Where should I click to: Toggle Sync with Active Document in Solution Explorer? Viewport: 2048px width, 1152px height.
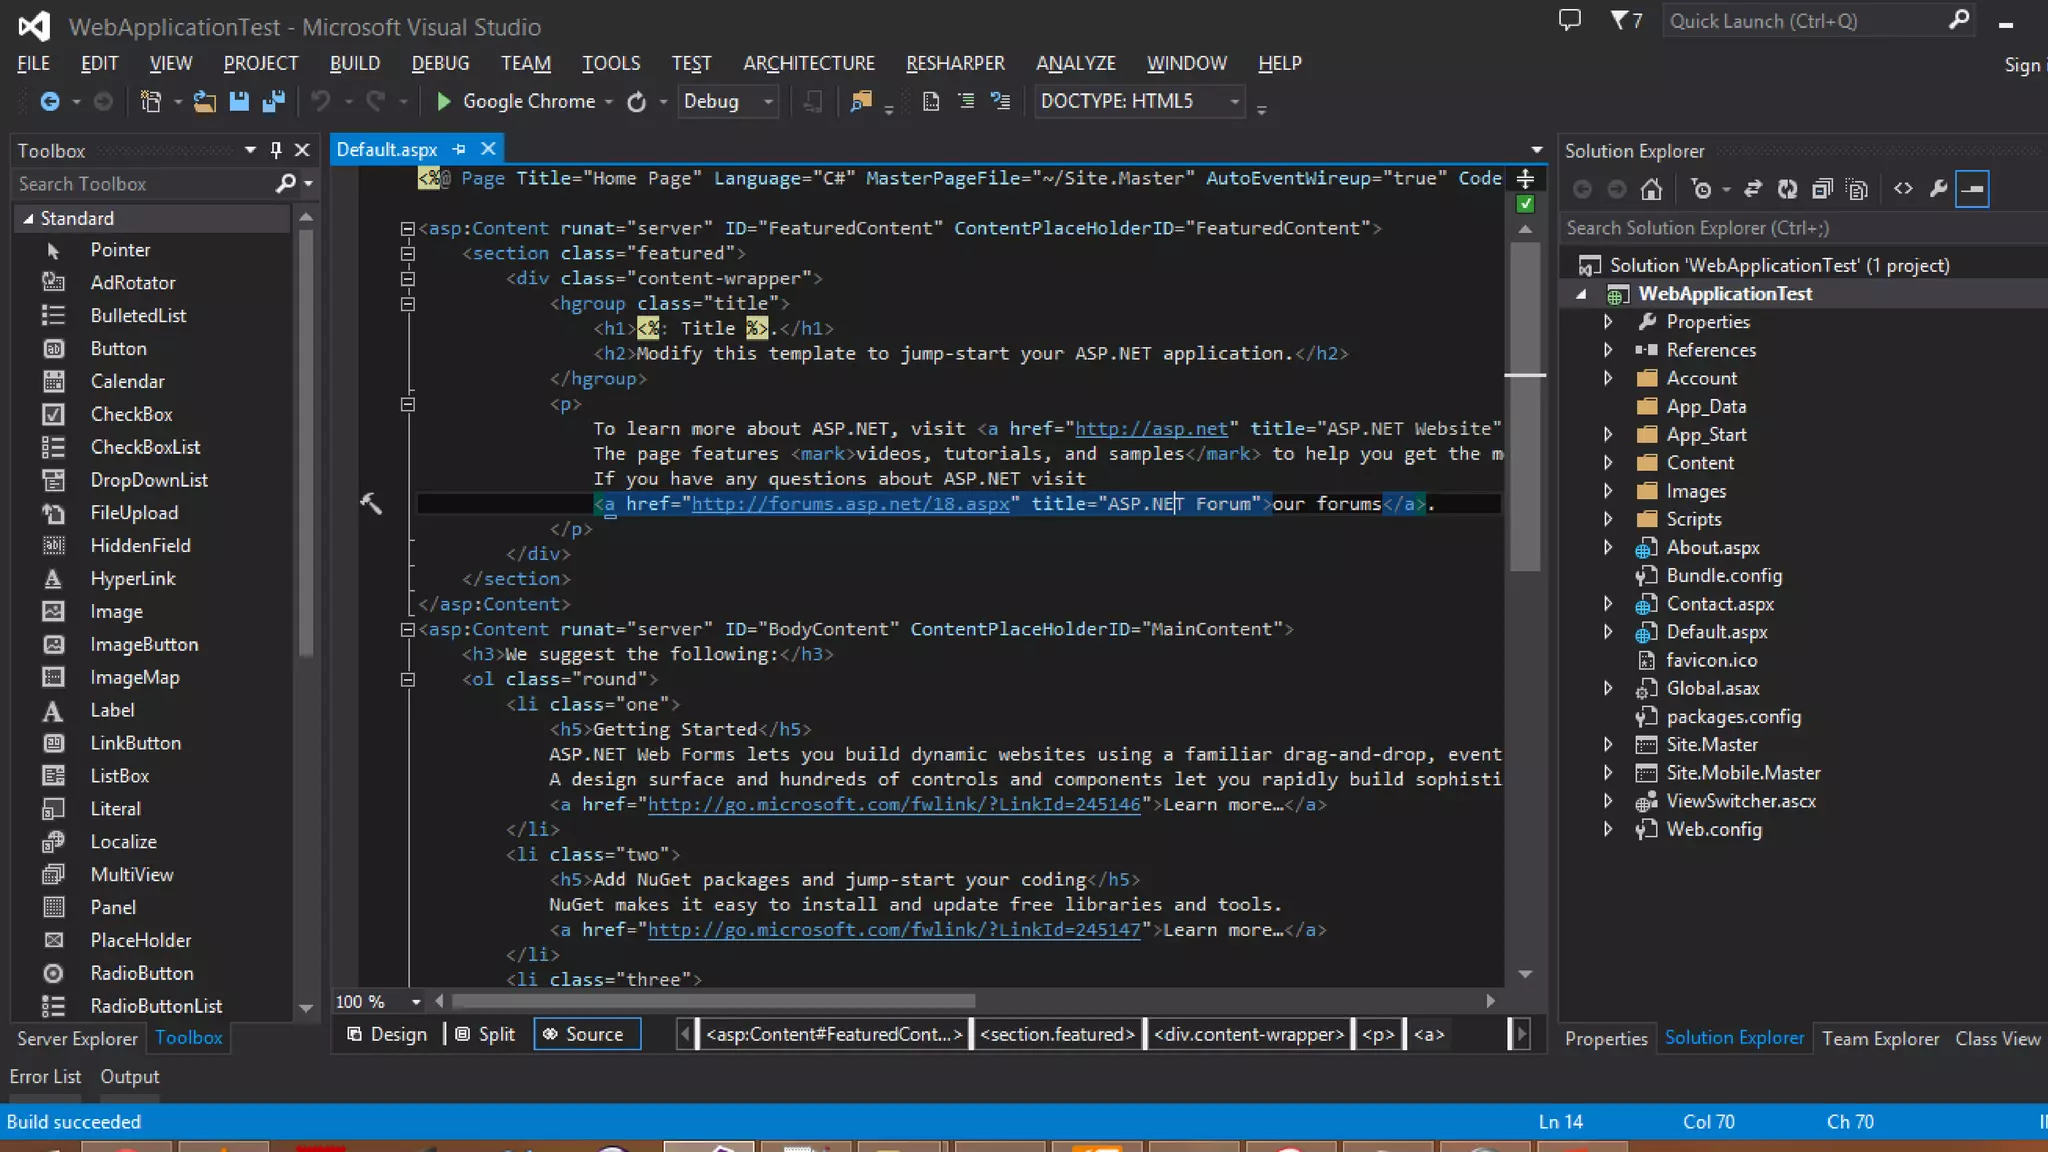1752,189
